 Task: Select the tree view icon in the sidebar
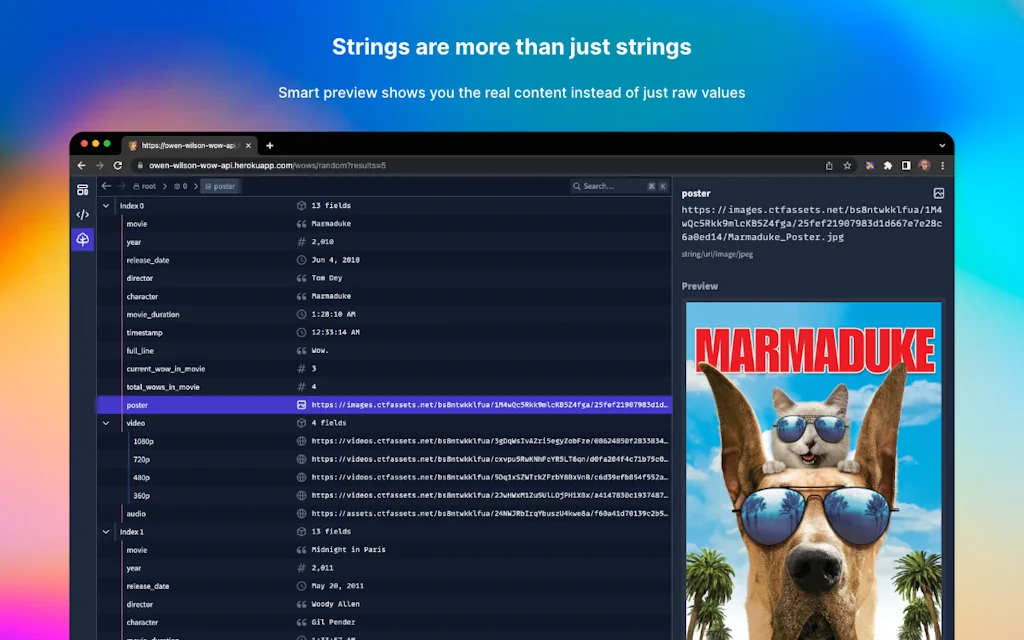click(x=82, y=239)
